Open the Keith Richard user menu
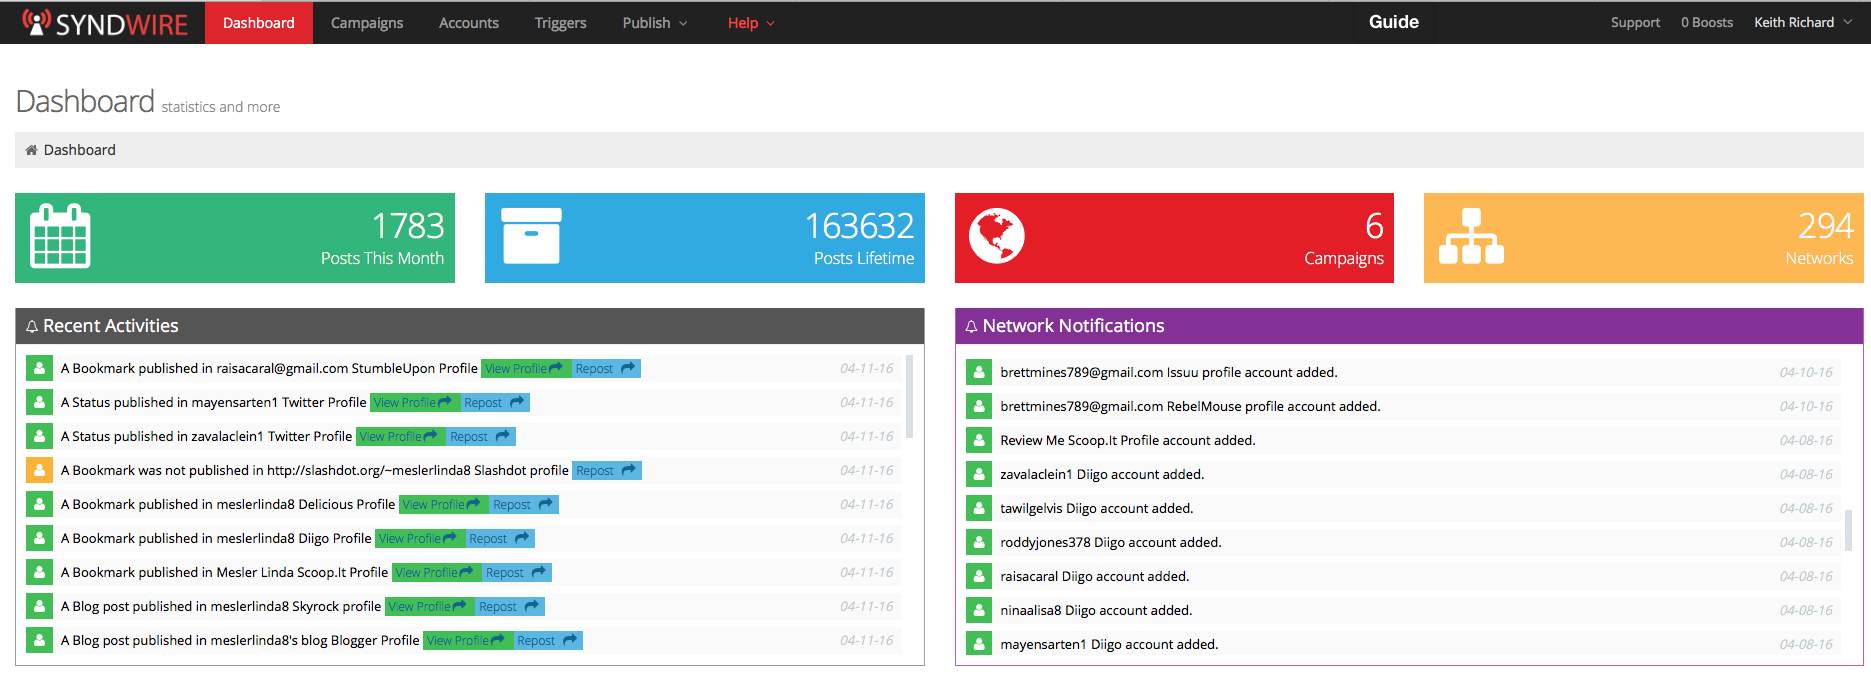The height and width of the screenshot is (676, 1871). [x=1802, y=23]
